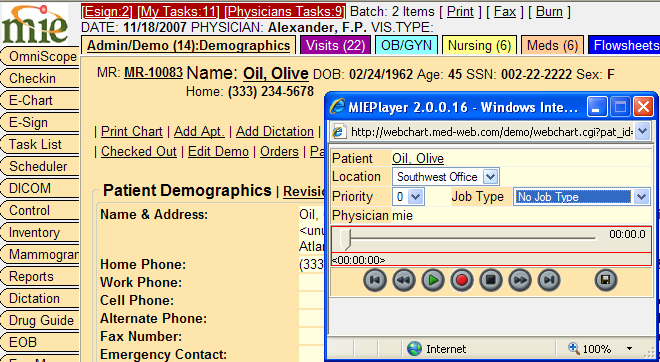Switch to the Flowsheets tab
The width and height of the screenshot is (660, 362).
(624, 45)
